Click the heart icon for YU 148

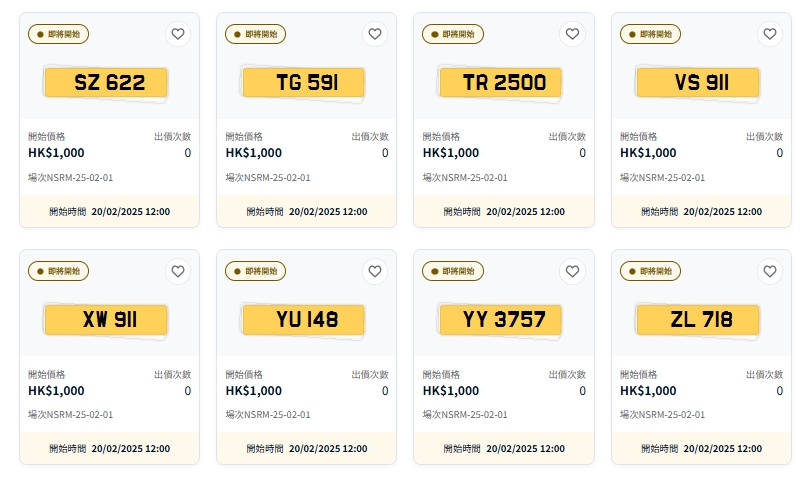pos(375,271)
